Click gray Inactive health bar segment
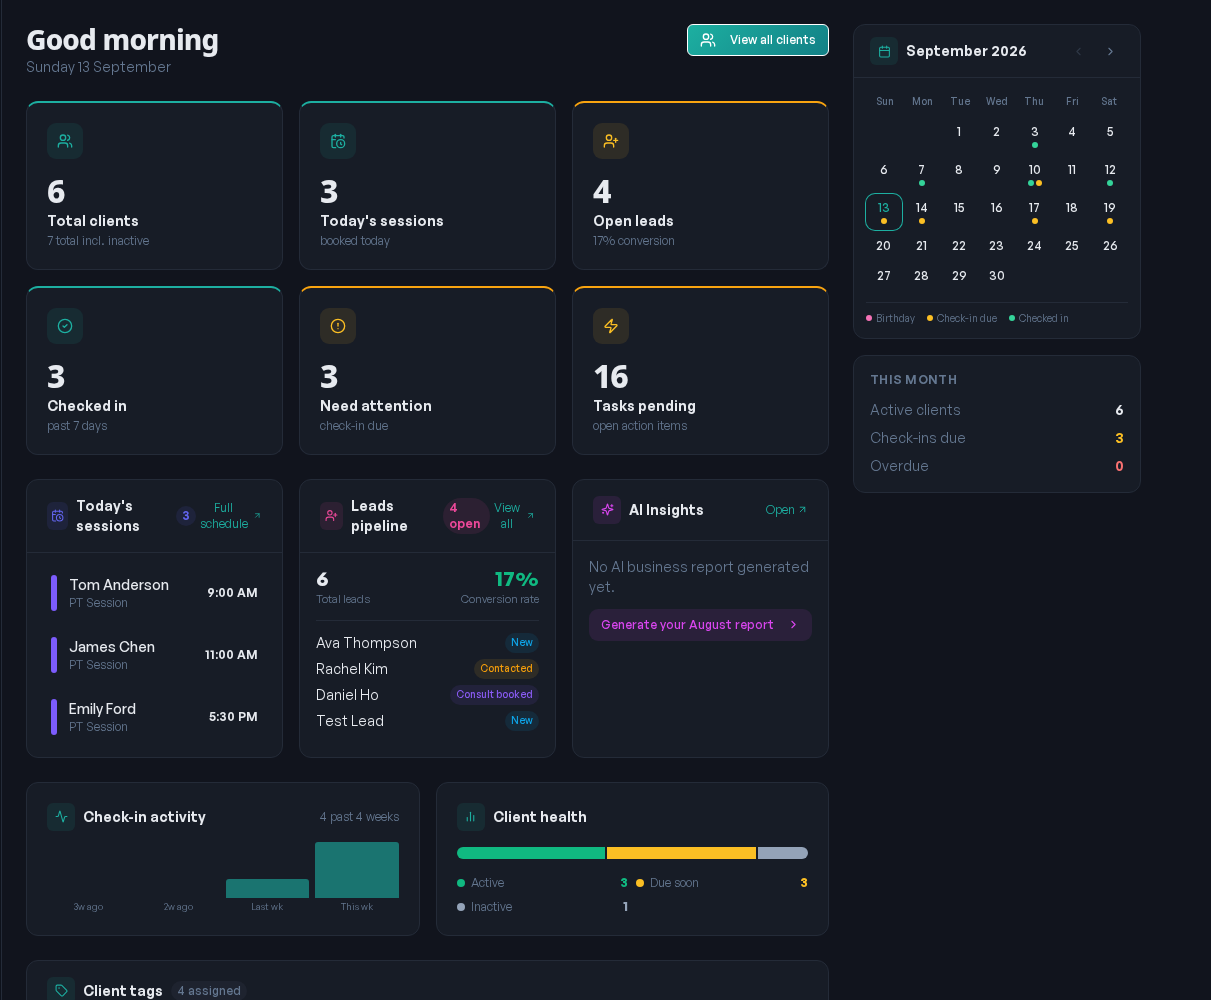The height and width of the screenshot is (1000, 1211). [783, 853]
